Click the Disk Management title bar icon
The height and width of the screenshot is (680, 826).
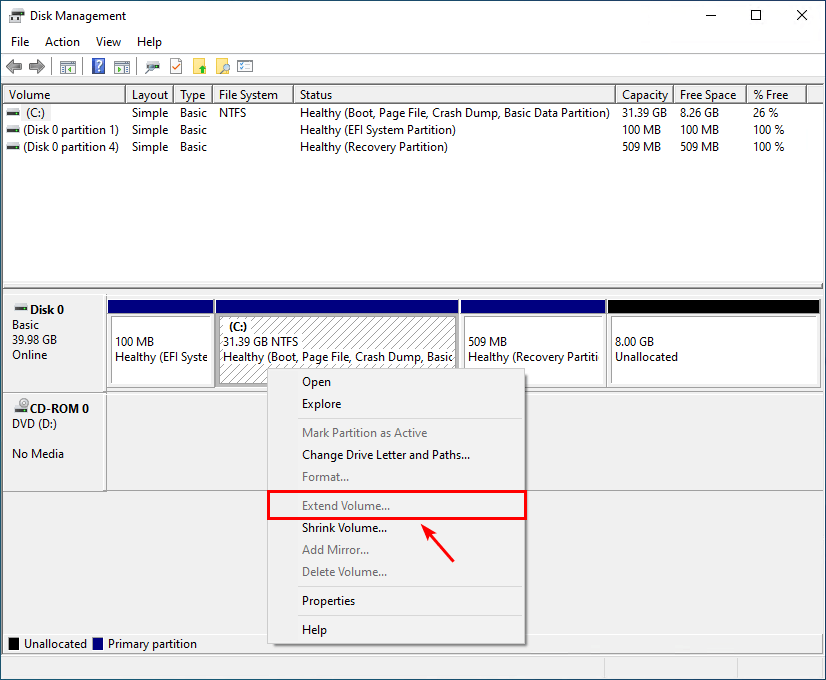16,16
